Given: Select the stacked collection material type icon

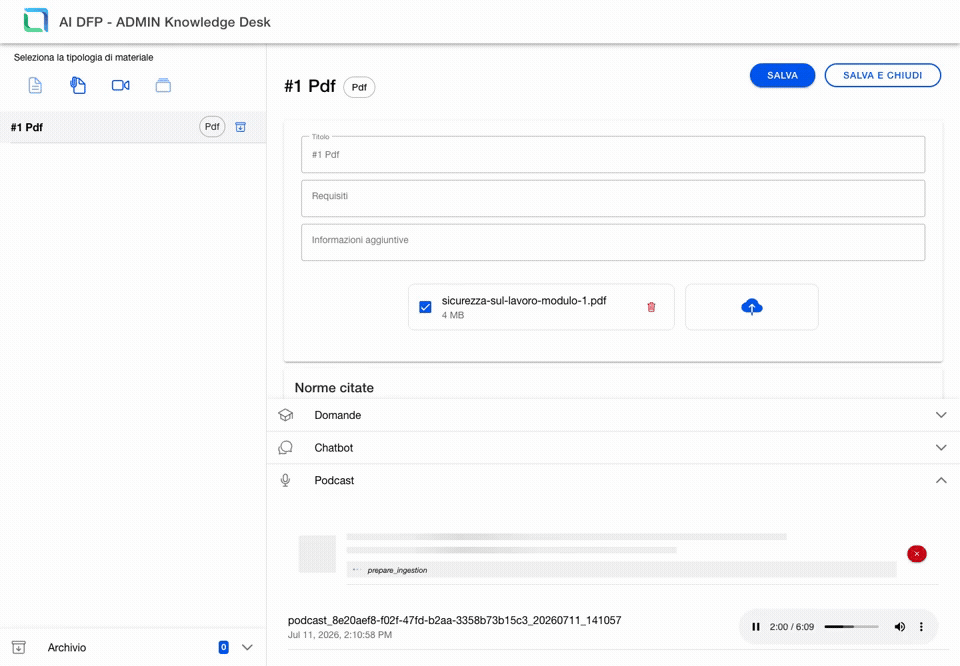Looking at the screenshot, I should pos(163,86).
